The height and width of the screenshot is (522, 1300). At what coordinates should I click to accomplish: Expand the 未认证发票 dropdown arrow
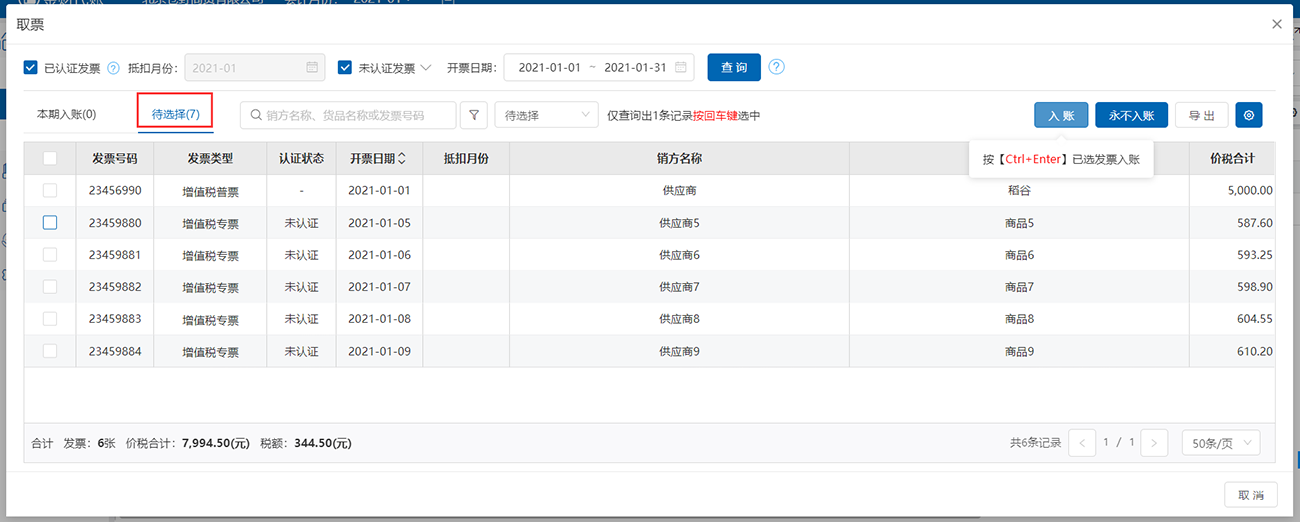(426, 68)
